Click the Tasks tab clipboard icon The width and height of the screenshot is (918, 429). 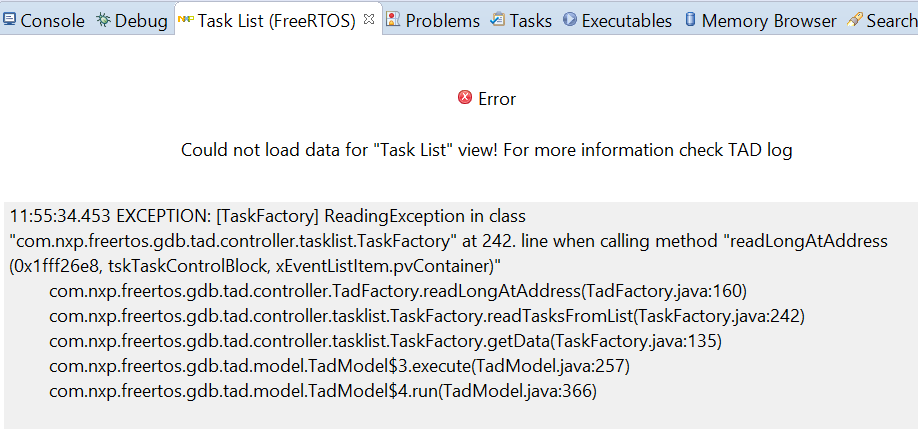point(498,20)
